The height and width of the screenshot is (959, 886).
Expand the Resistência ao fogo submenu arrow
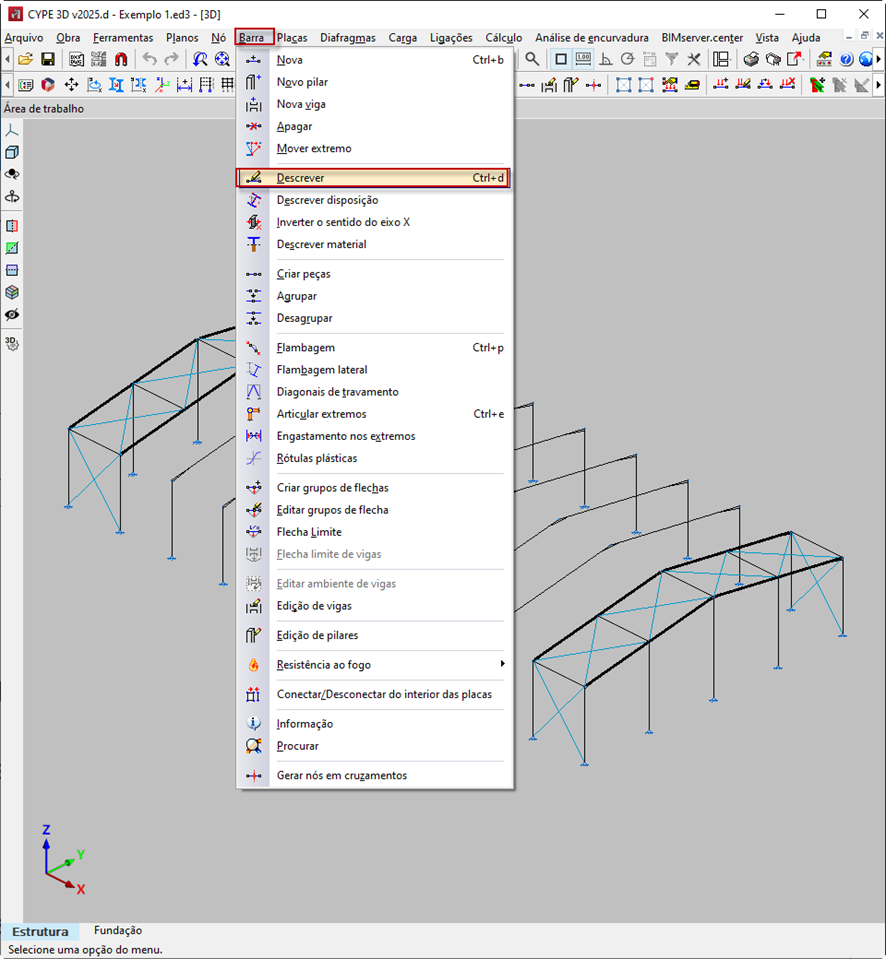click(502, 664)
